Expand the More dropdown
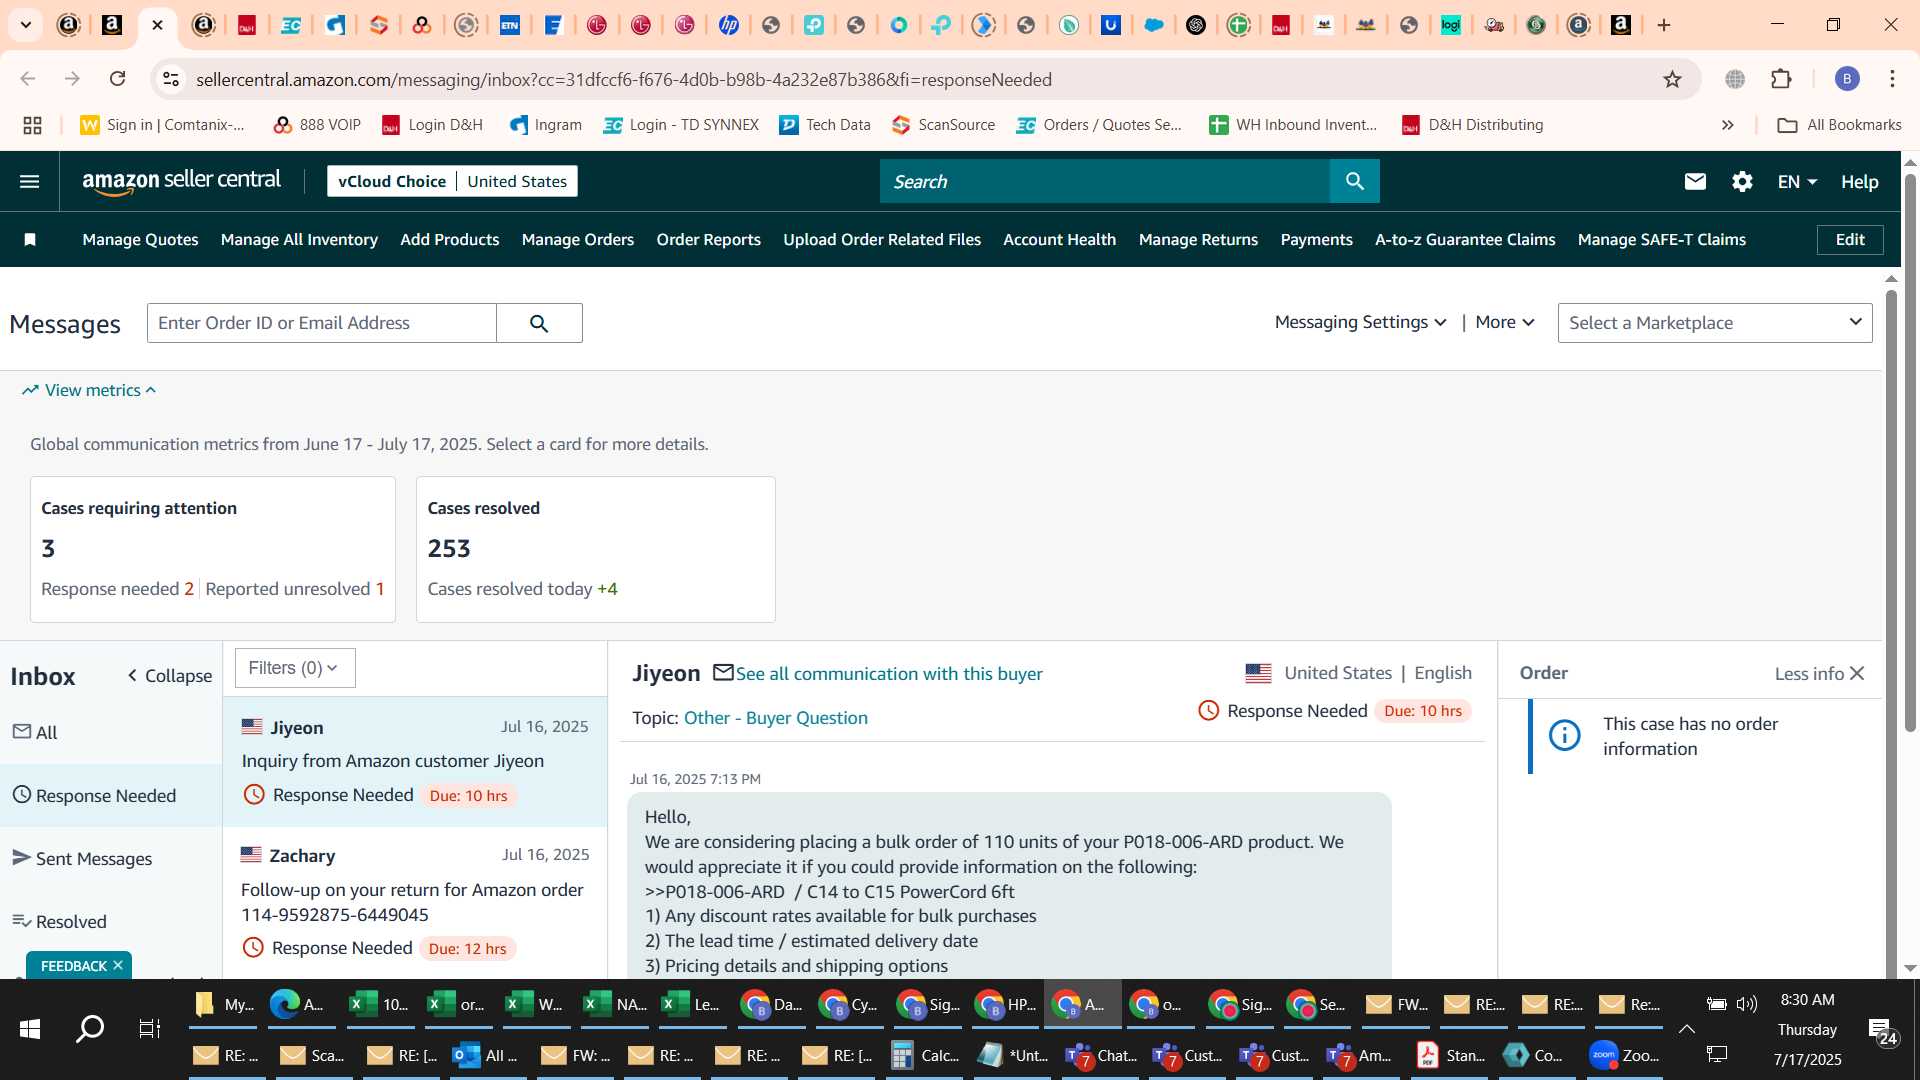The image size is (1920, 1080). (x=1504, y=322)
